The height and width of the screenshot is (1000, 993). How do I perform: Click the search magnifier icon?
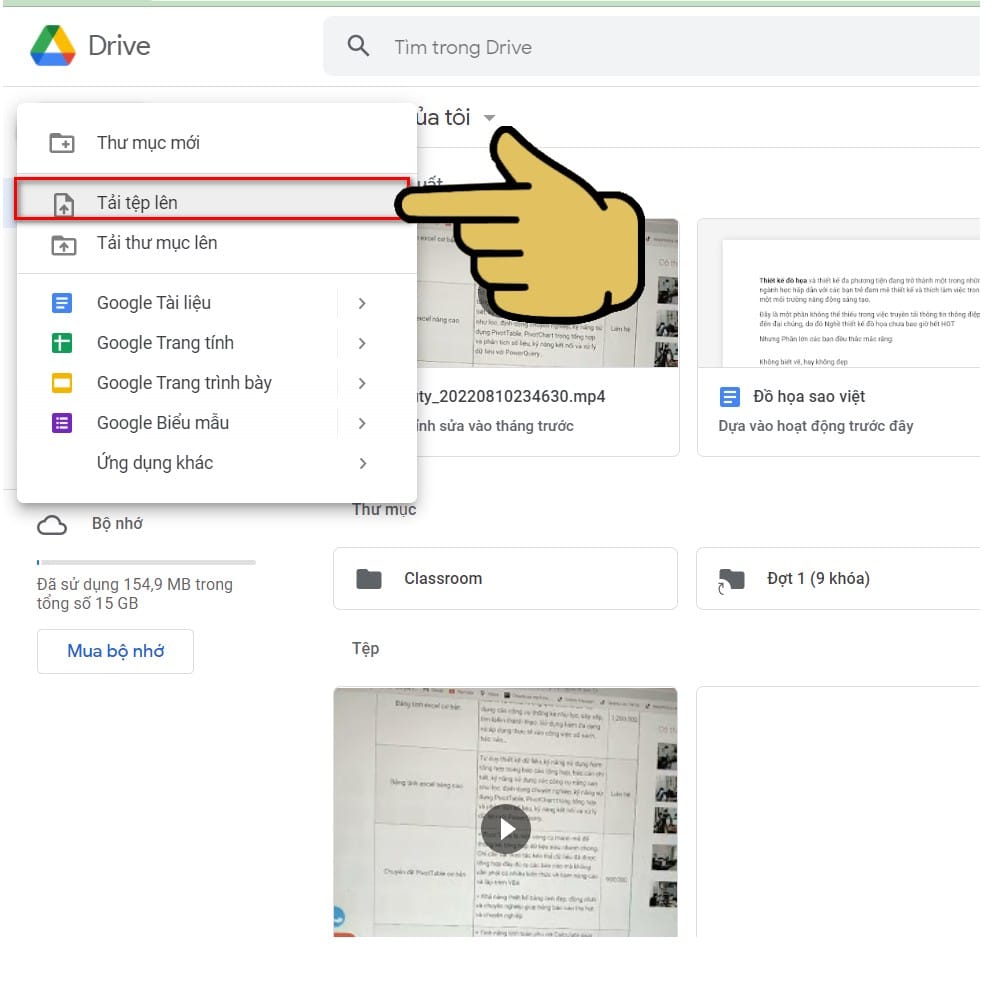(358, 46)
